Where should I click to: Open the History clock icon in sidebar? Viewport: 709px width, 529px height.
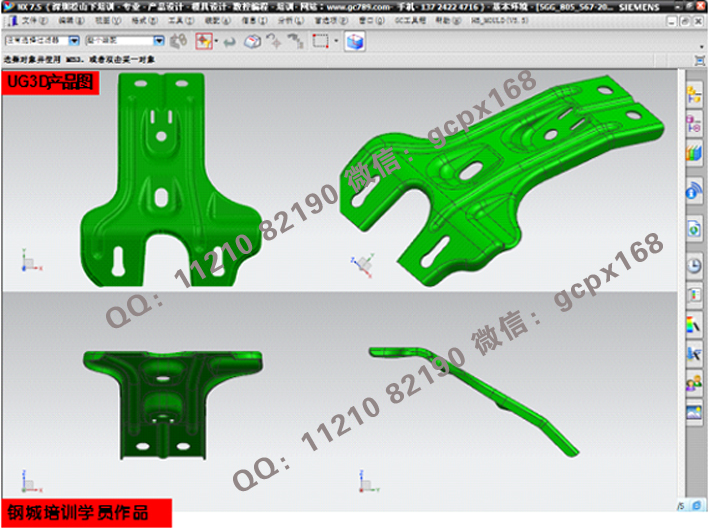coord(694,265)
